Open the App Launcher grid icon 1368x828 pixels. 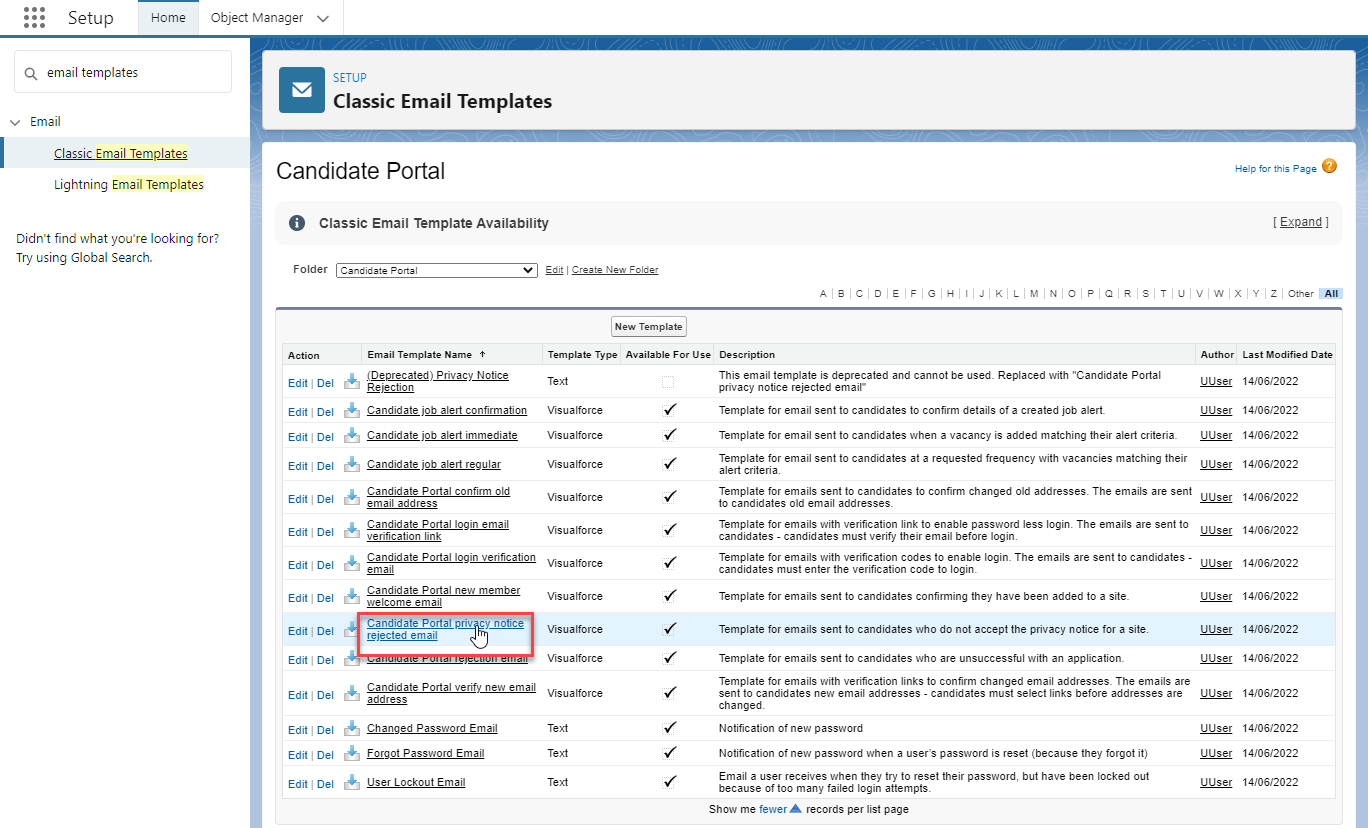(34, 18)
